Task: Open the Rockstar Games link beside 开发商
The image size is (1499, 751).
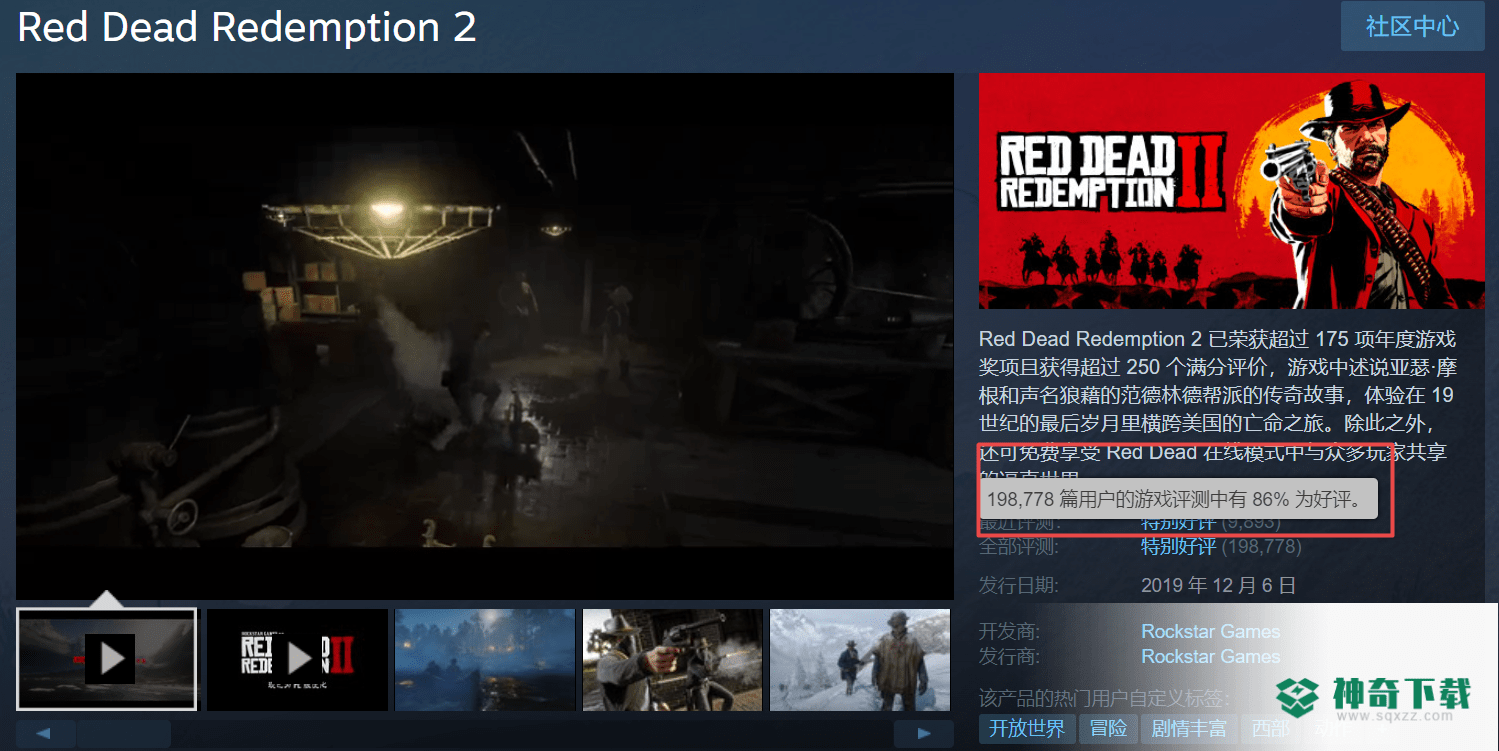Action: [x=1210, y=632]
